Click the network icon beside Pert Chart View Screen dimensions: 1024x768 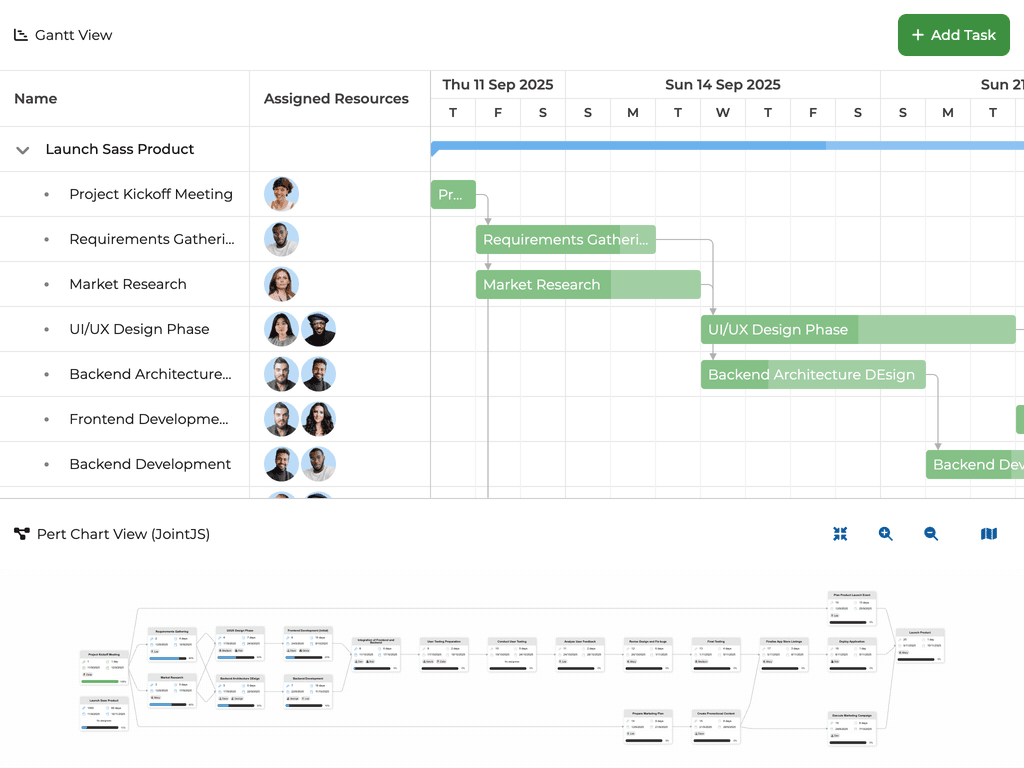pos(21,534)
